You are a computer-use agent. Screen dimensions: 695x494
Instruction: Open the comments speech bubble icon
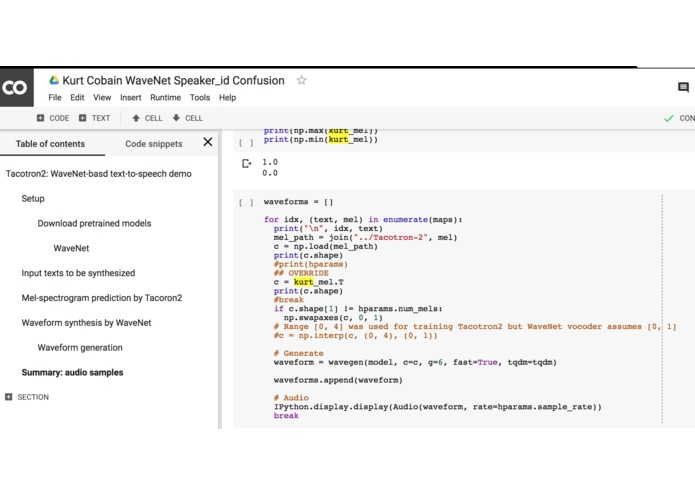tap(683, 87)
